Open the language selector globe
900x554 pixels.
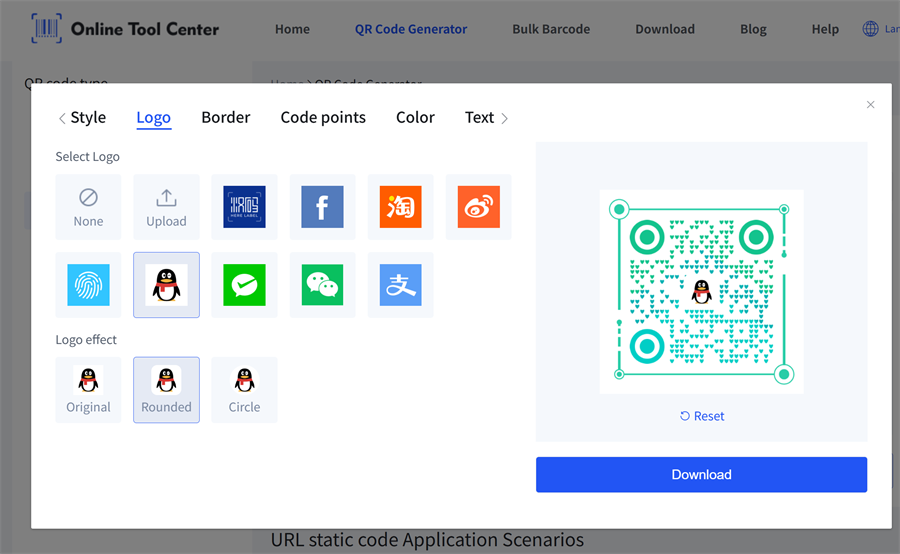[x=870, y=29]
